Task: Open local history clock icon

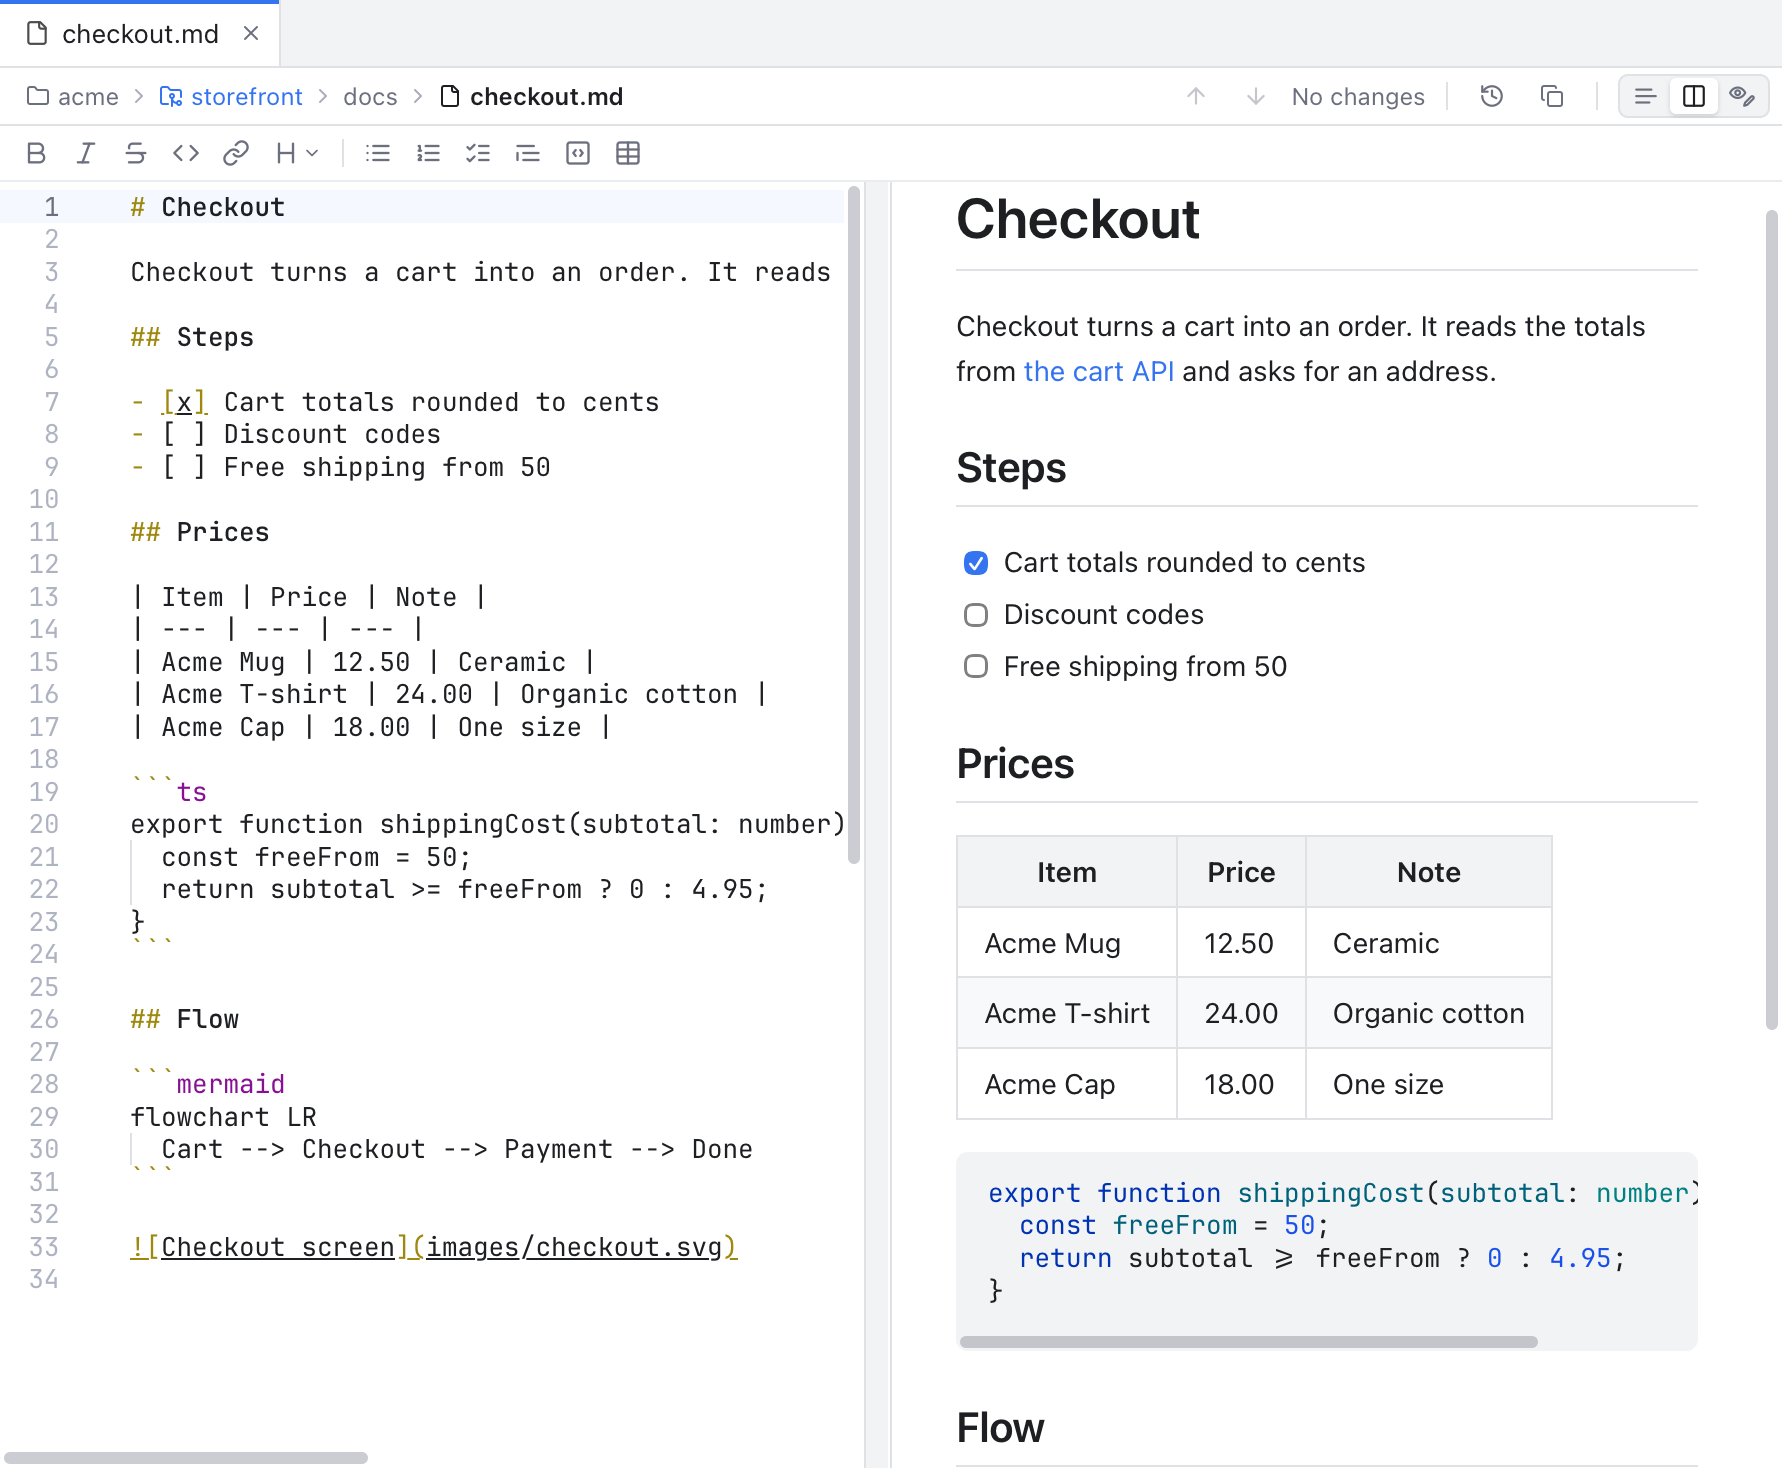Action: [1492, 96]
